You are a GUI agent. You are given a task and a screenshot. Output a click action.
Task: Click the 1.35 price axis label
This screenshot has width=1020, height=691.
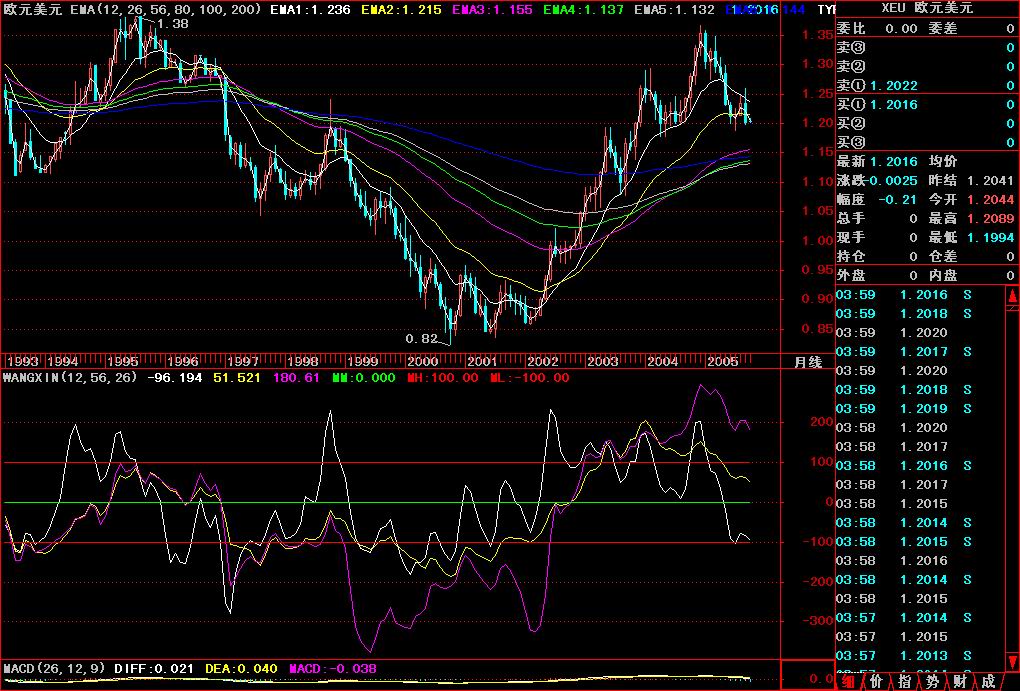[817, 34]
